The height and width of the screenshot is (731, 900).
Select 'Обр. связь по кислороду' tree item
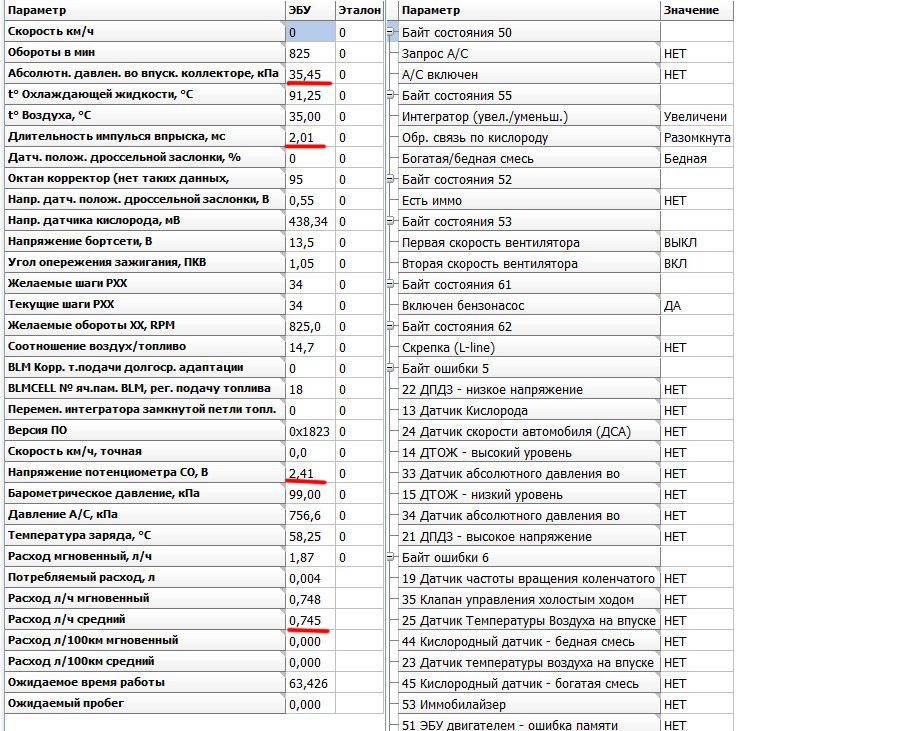pos(529,138)
